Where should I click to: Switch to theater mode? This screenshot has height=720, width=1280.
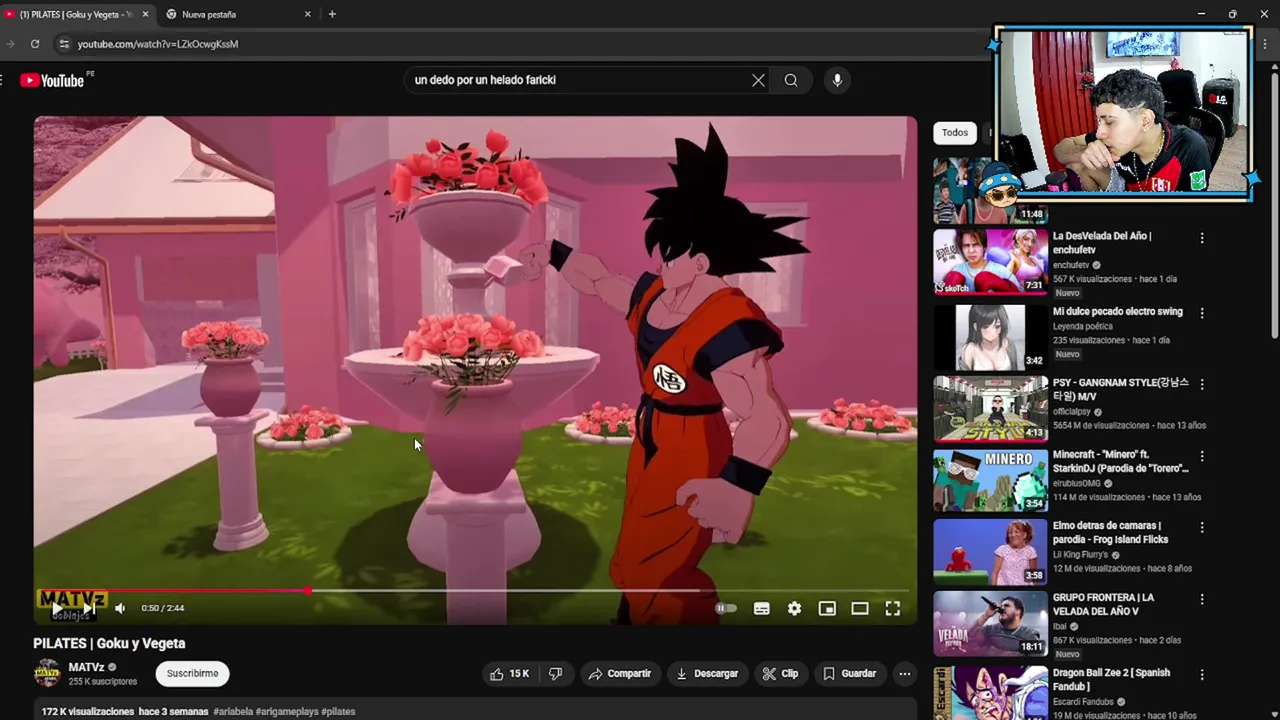click(860, 608)
